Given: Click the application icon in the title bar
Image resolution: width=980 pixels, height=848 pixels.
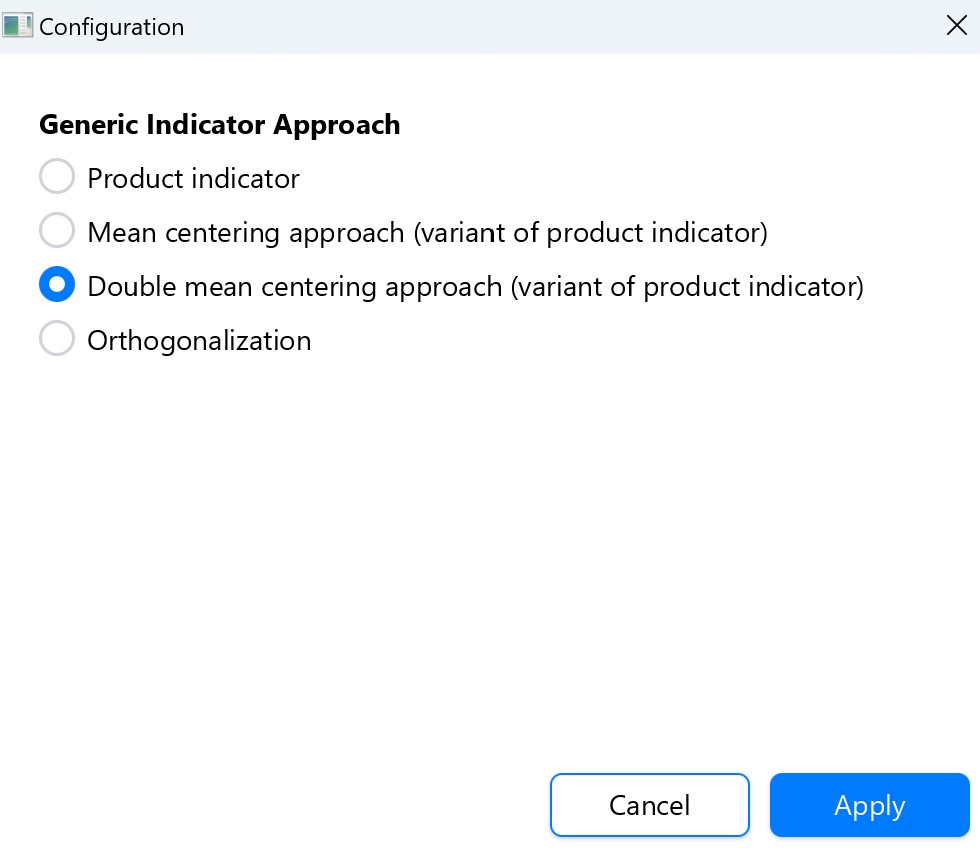Looking at the screenshot, I should pyautogui.click(x=18, y=26).
